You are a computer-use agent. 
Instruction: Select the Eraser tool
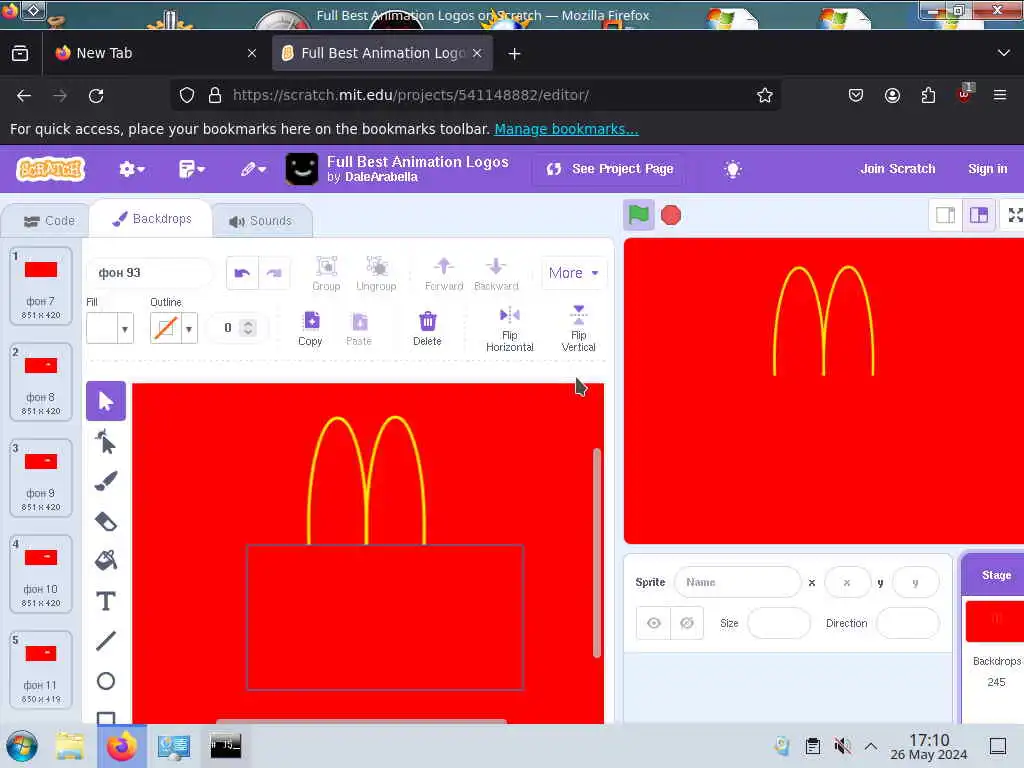106,521
